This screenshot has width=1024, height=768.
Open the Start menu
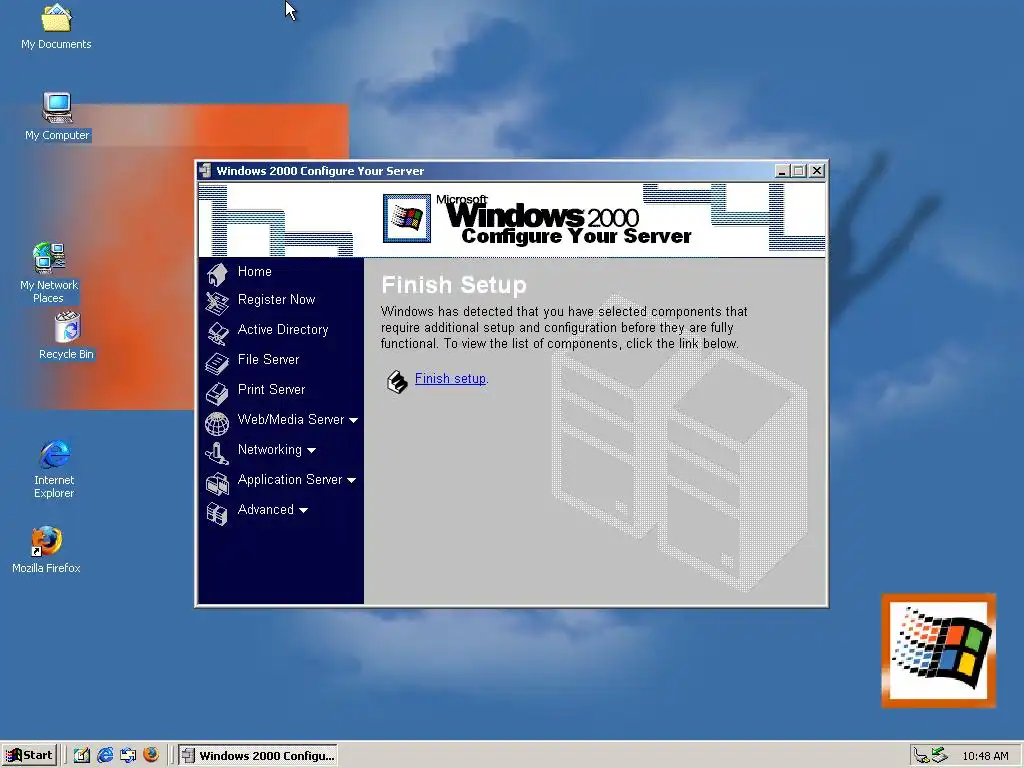tap(29, 755)
